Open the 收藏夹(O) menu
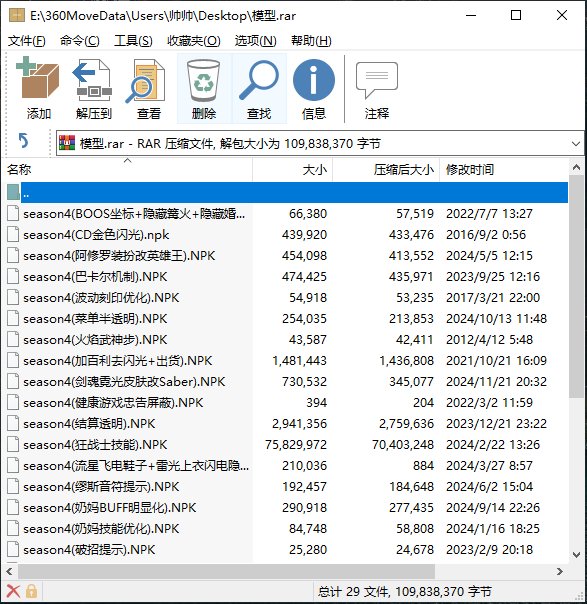This screenshot has width=587, height=604. coord(194,40)
